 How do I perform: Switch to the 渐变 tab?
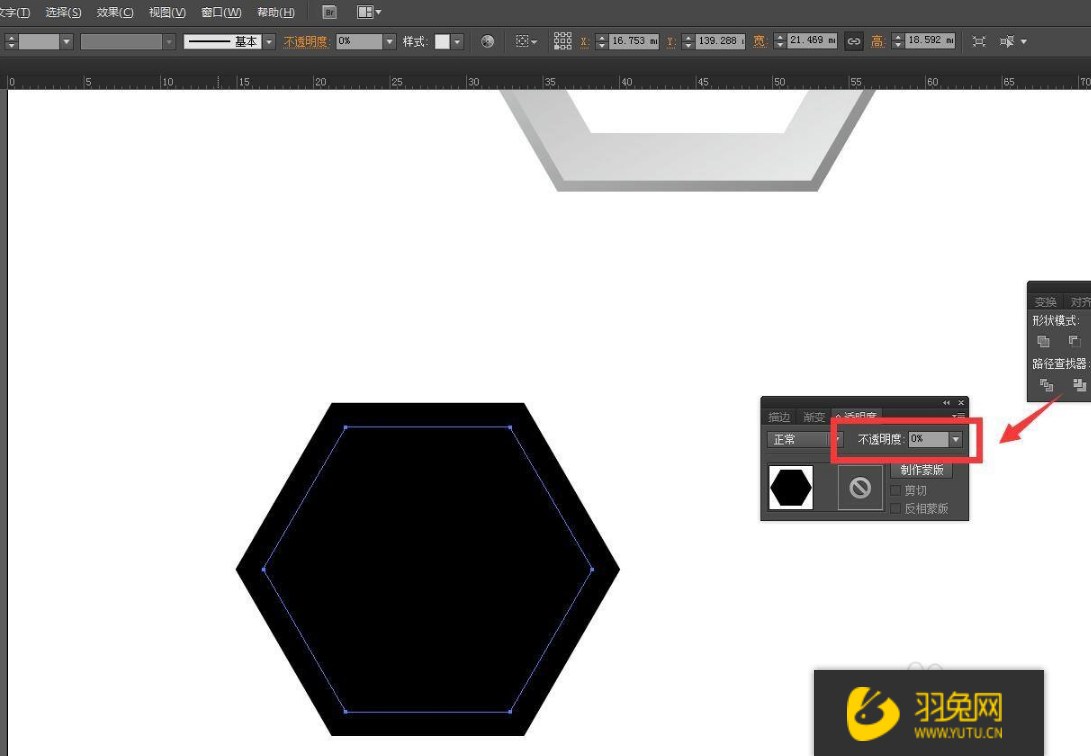[813, 417]
